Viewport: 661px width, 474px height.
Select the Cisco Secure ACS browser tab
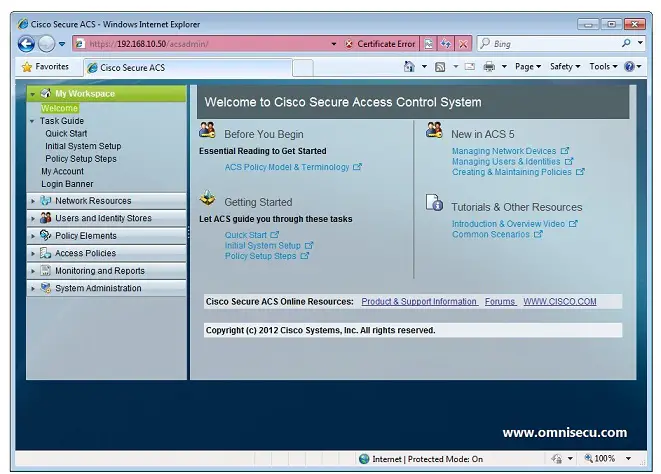188,67
